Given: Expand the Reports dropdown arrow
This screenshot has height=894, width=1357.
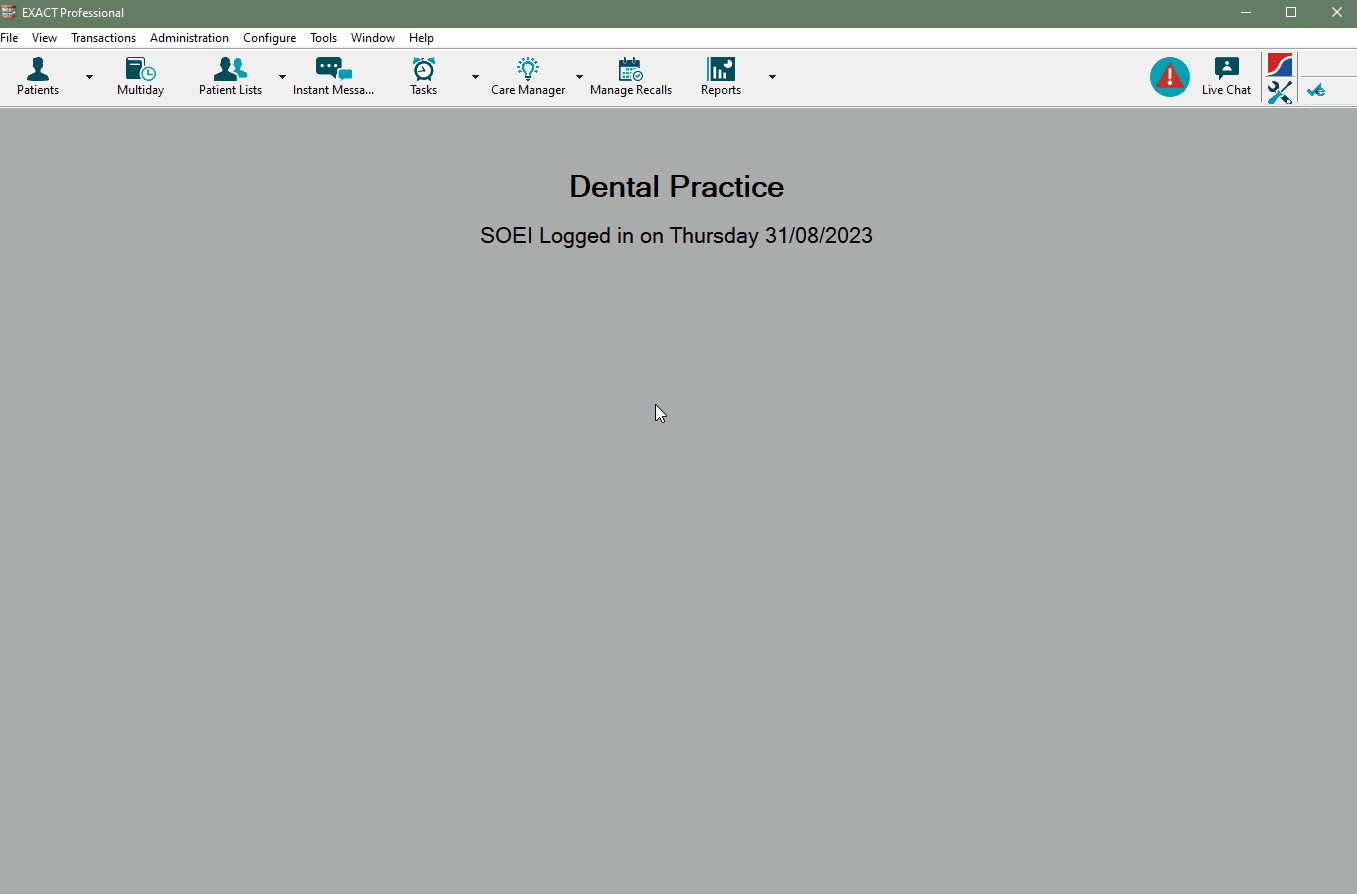Looking at the screenshot, I should (772, 77).
